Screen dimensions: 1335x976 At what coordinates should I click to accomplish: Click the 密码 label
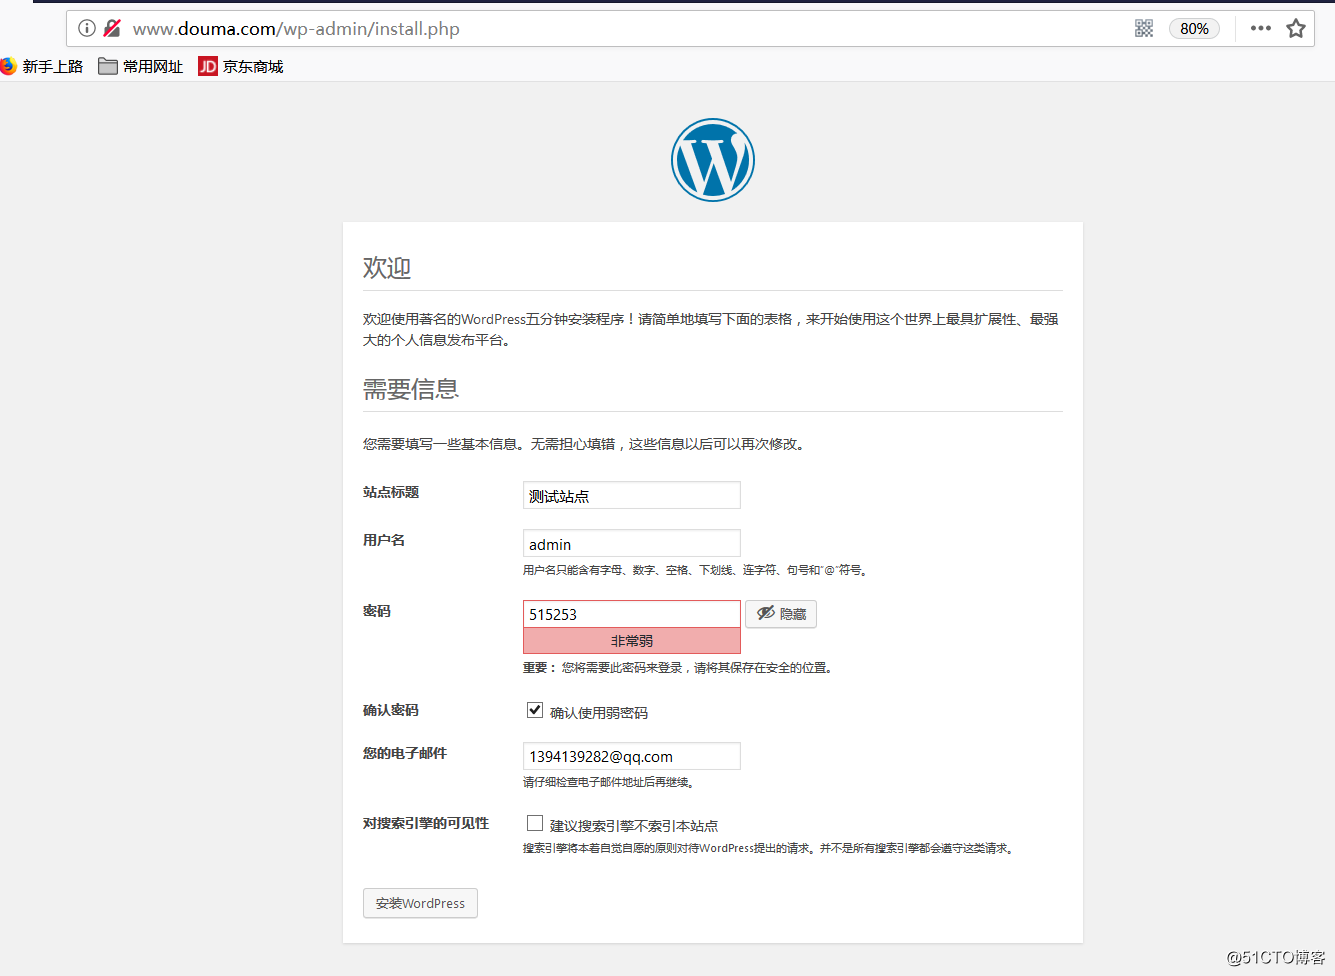point(377,611)
